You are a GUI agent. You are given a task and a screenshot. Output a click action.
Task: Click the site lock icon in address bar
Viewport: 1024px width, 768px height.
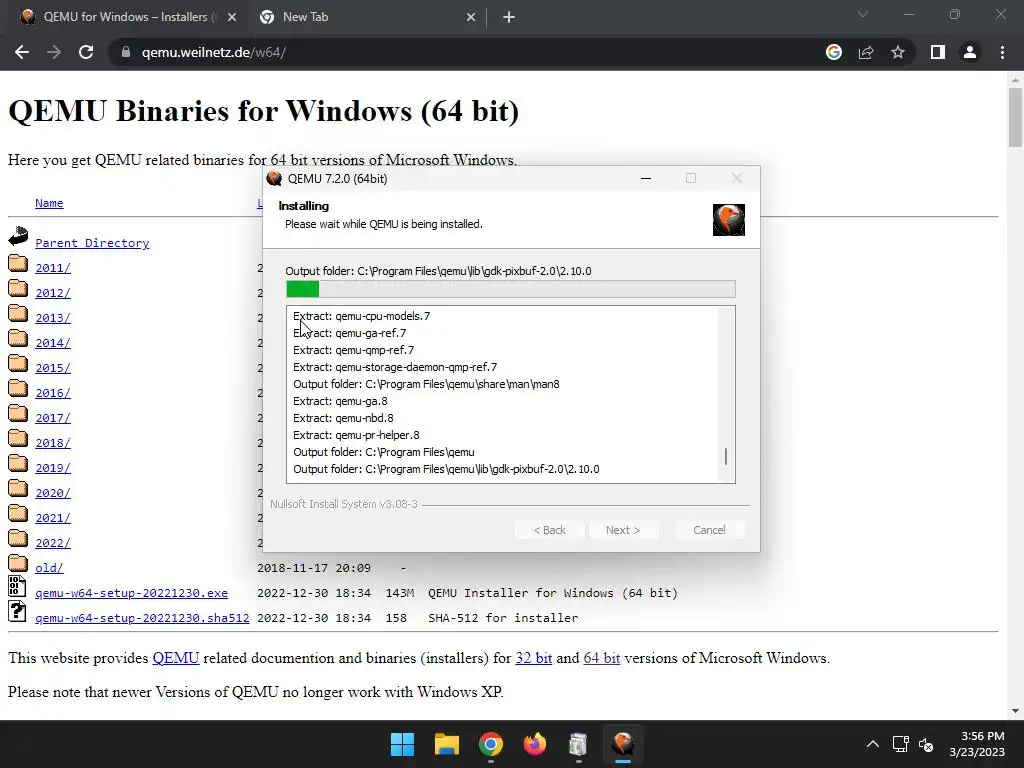click(125, 52)
